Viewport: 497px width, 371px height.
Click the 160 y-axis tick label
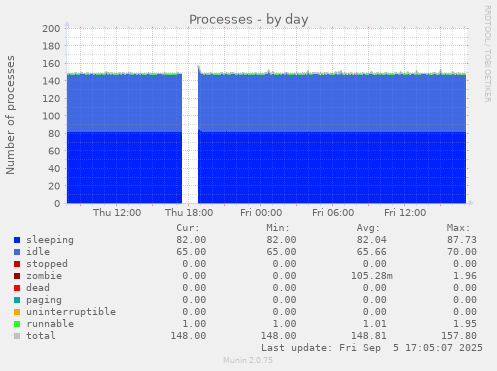pyautogui.click(x=51, y=64)
